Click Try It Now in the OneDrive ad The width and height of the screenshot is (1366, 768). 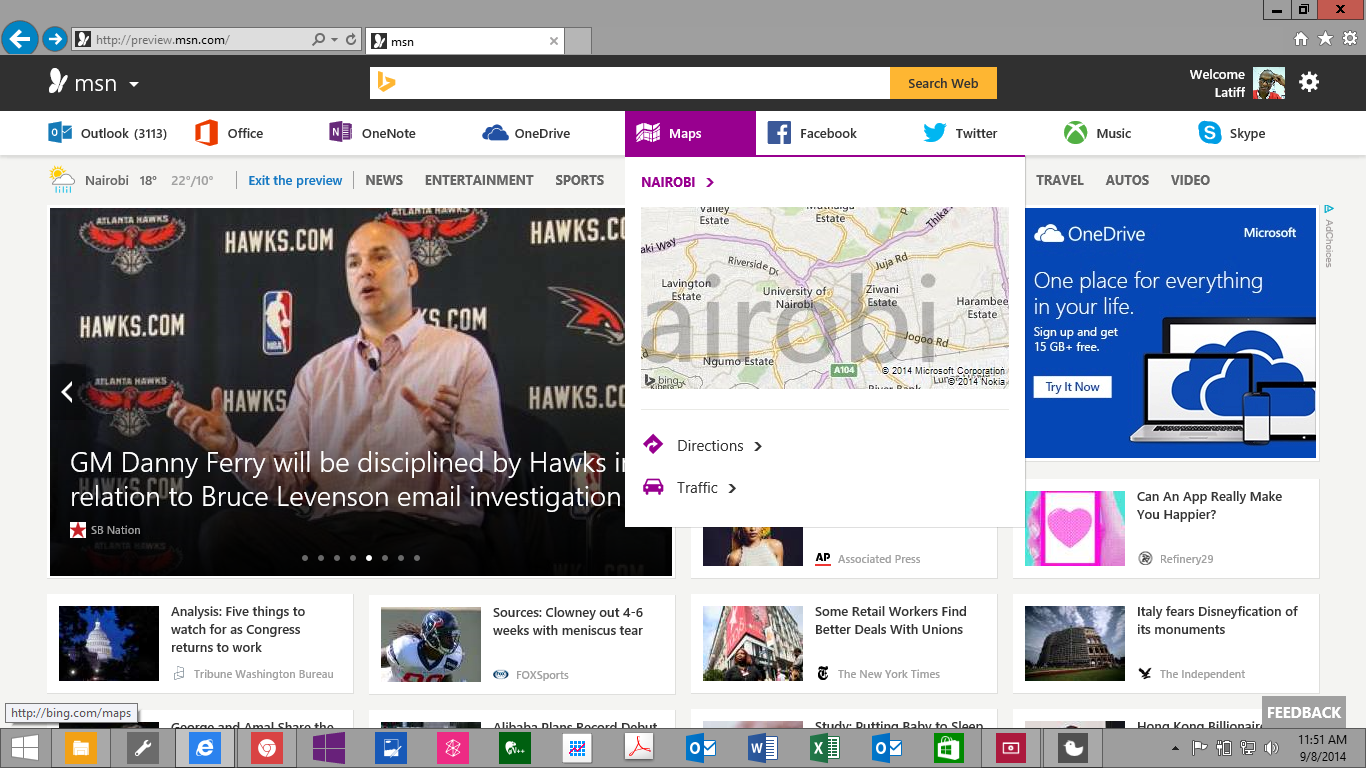[1072, 387]
